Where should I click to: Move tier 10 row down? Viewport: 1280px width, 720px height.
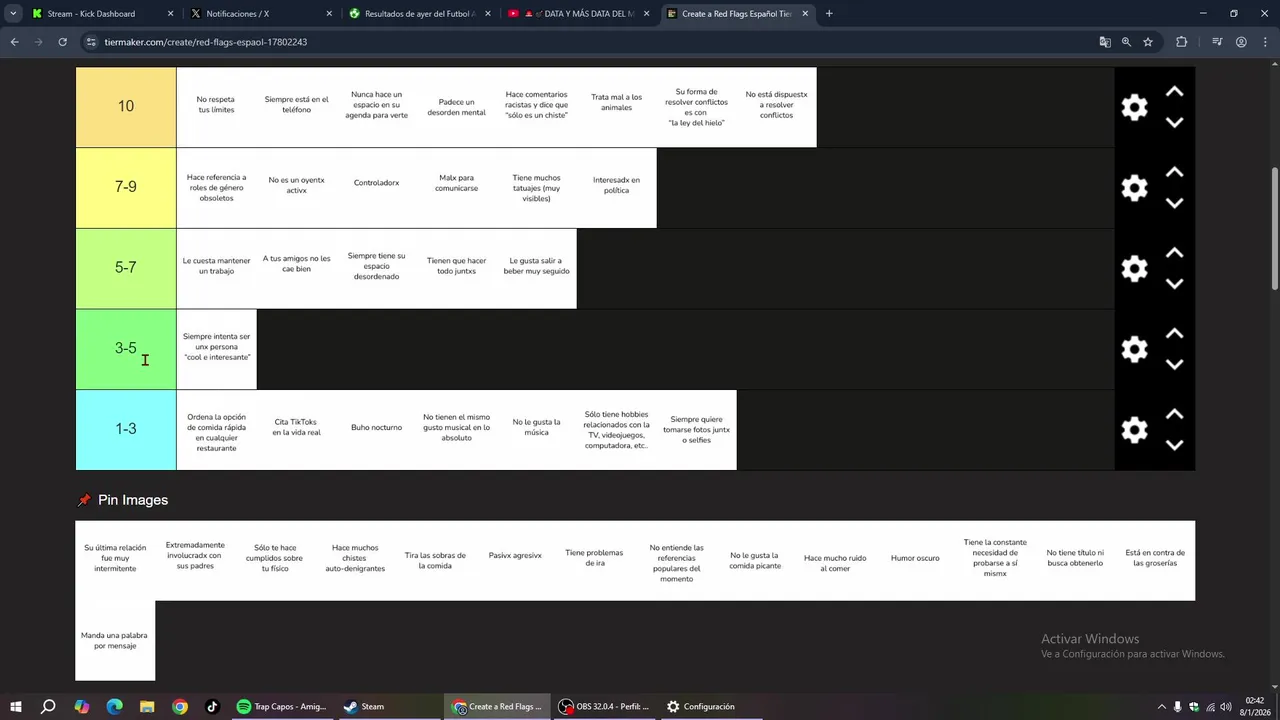[x=1175, y=122]
